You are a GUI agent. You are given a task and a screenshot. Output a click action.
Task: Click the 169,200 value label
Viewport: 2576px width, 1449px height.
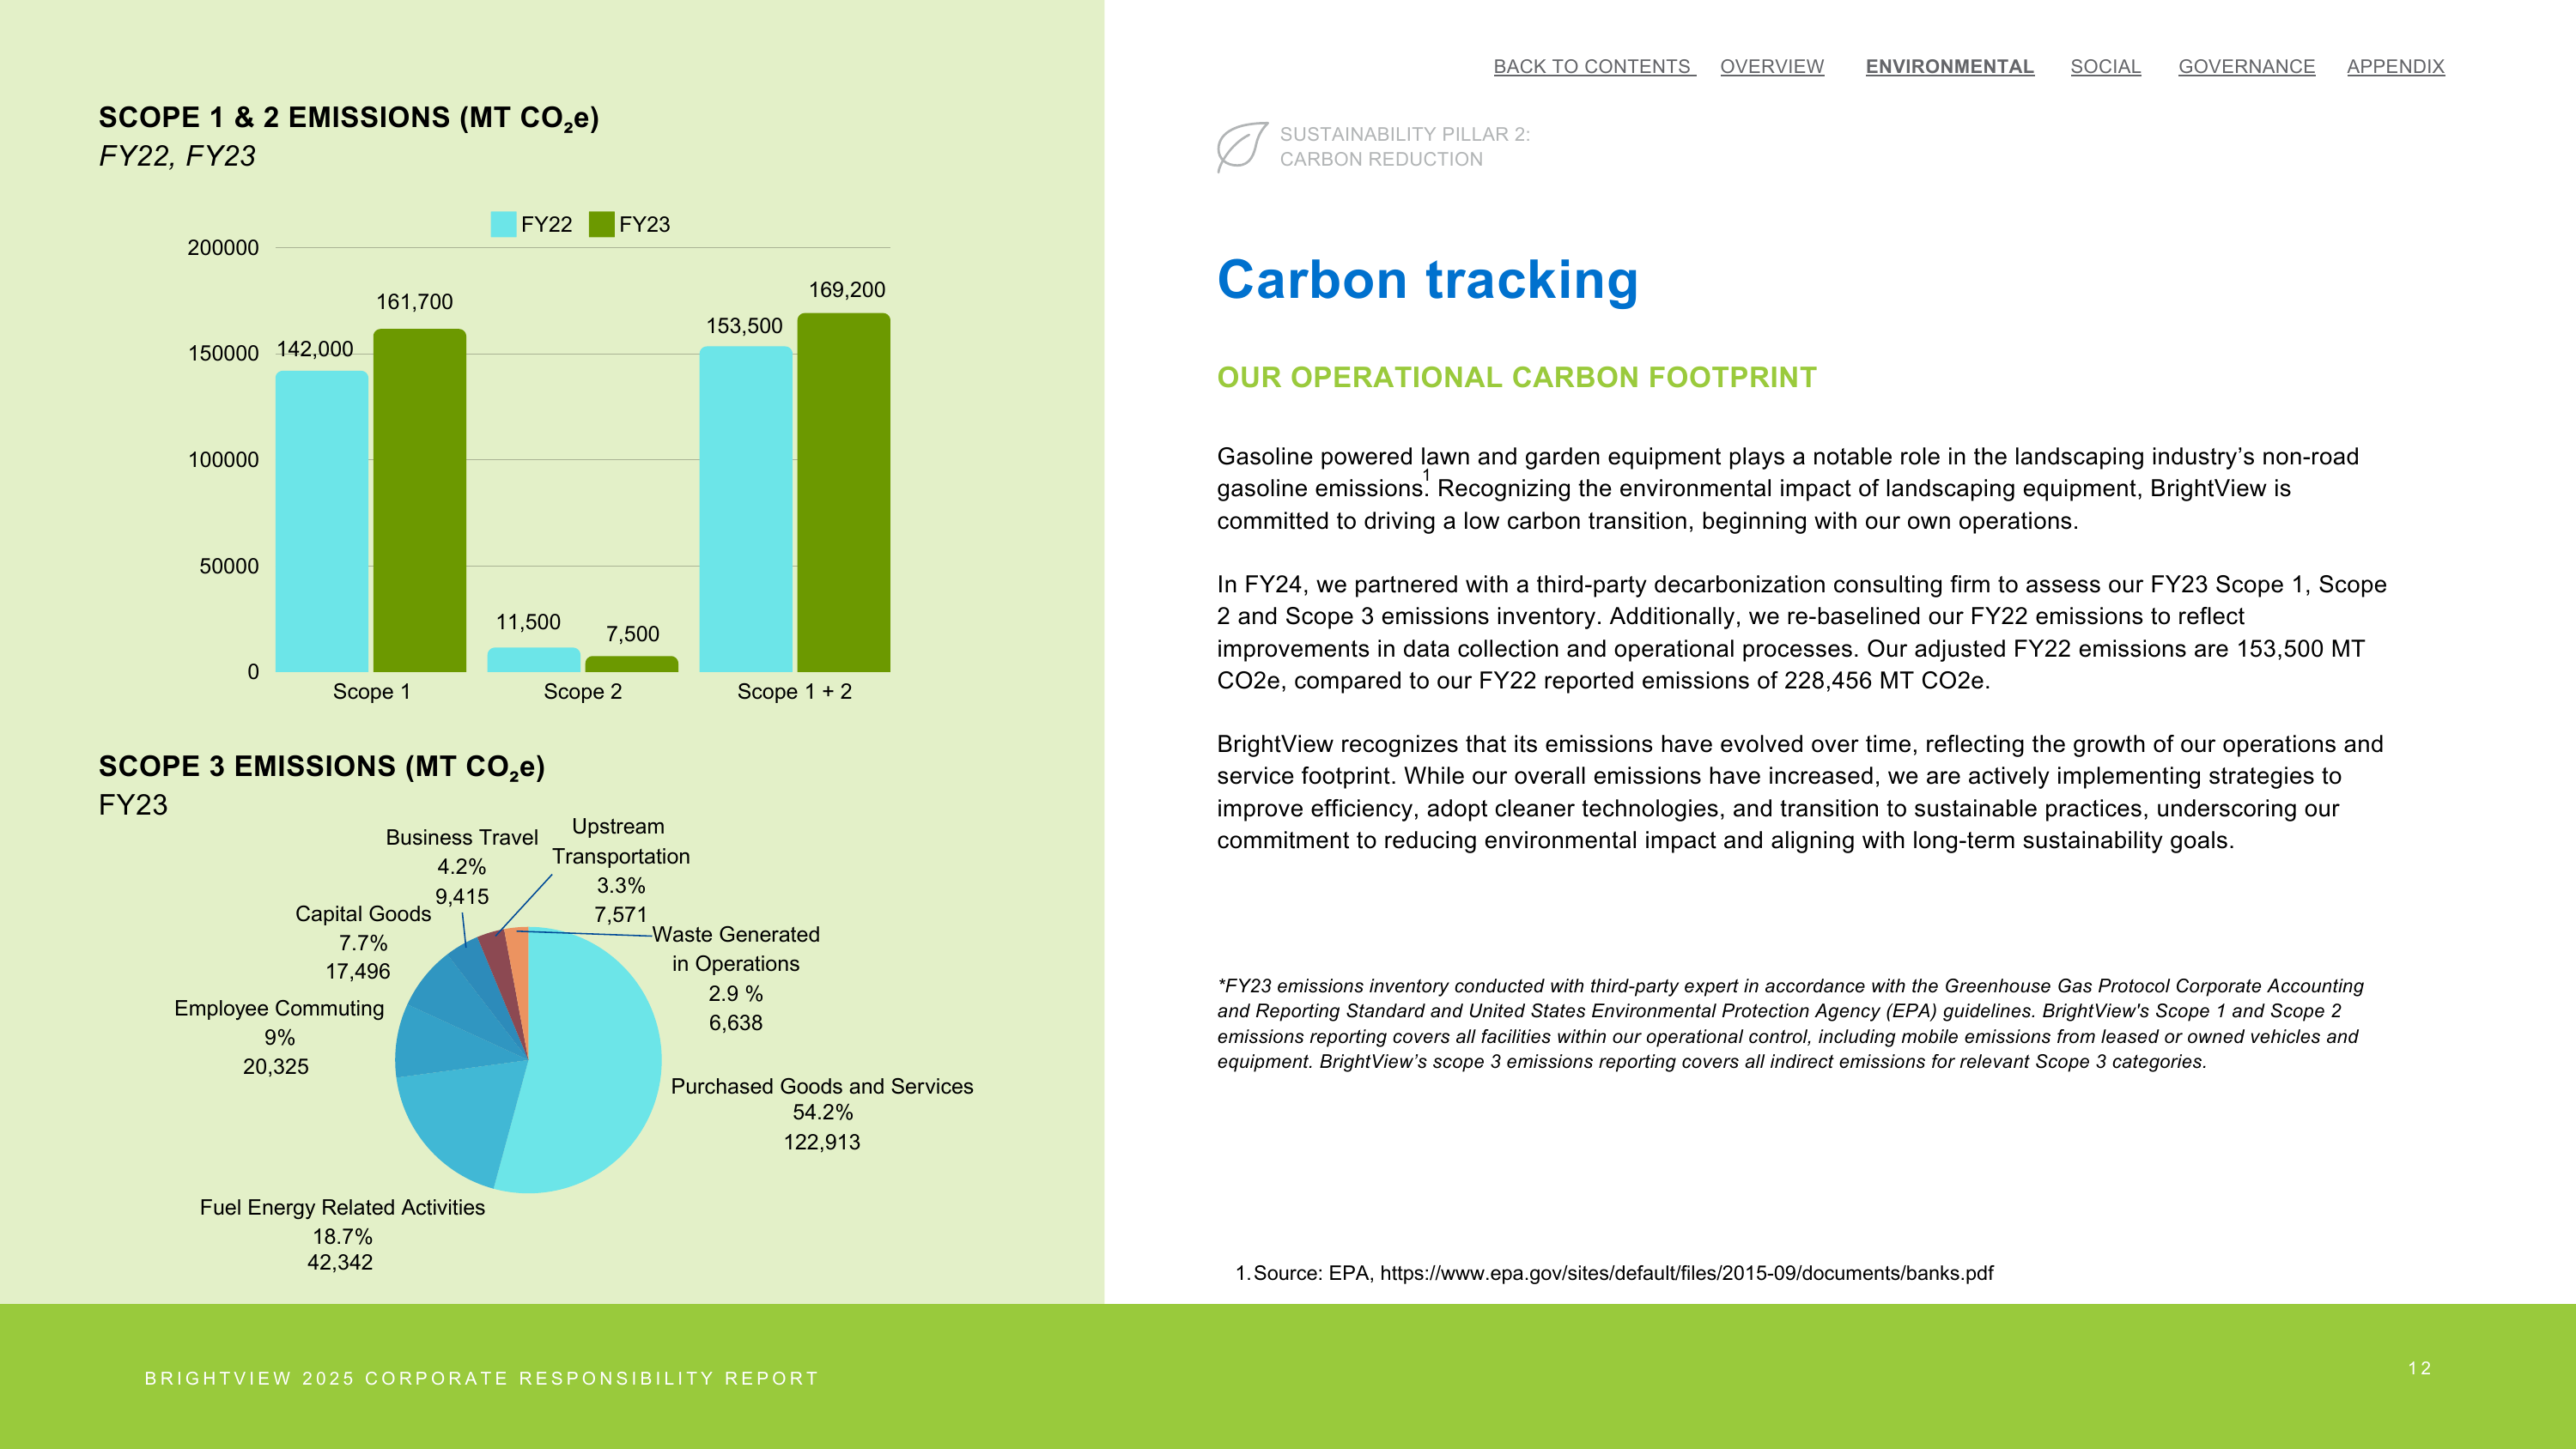coord(847,290)
